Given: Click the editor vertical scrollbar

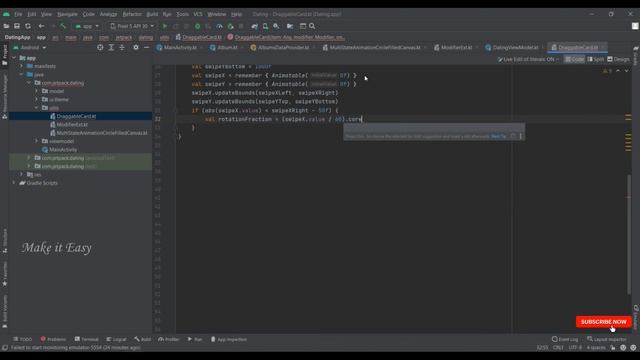Looking at the screenshot, I should click(629, 234).
